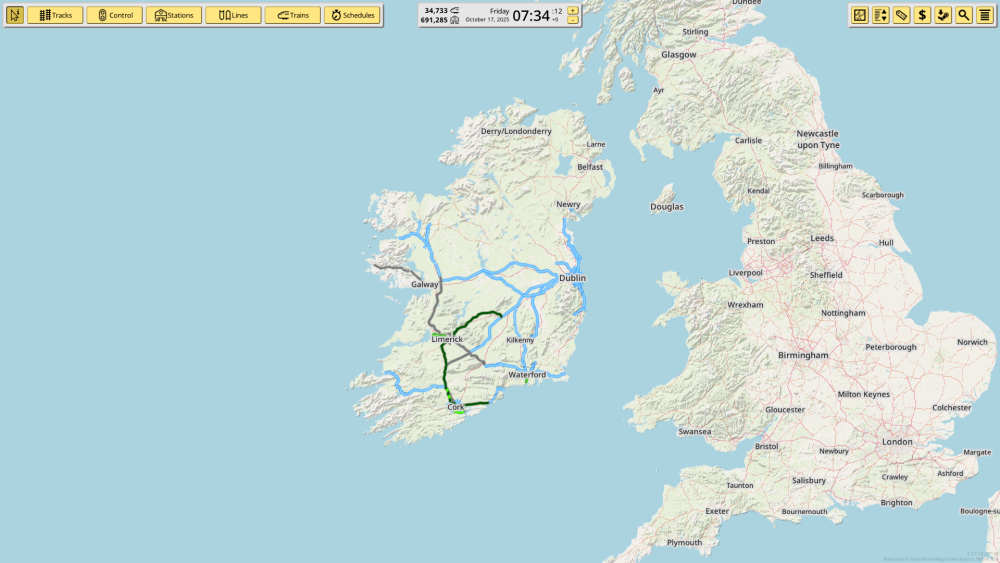Image resolution: width=1000 pixels, height=563 pixels.
Task: Open the map overview icon
Action: click(860, 15)
